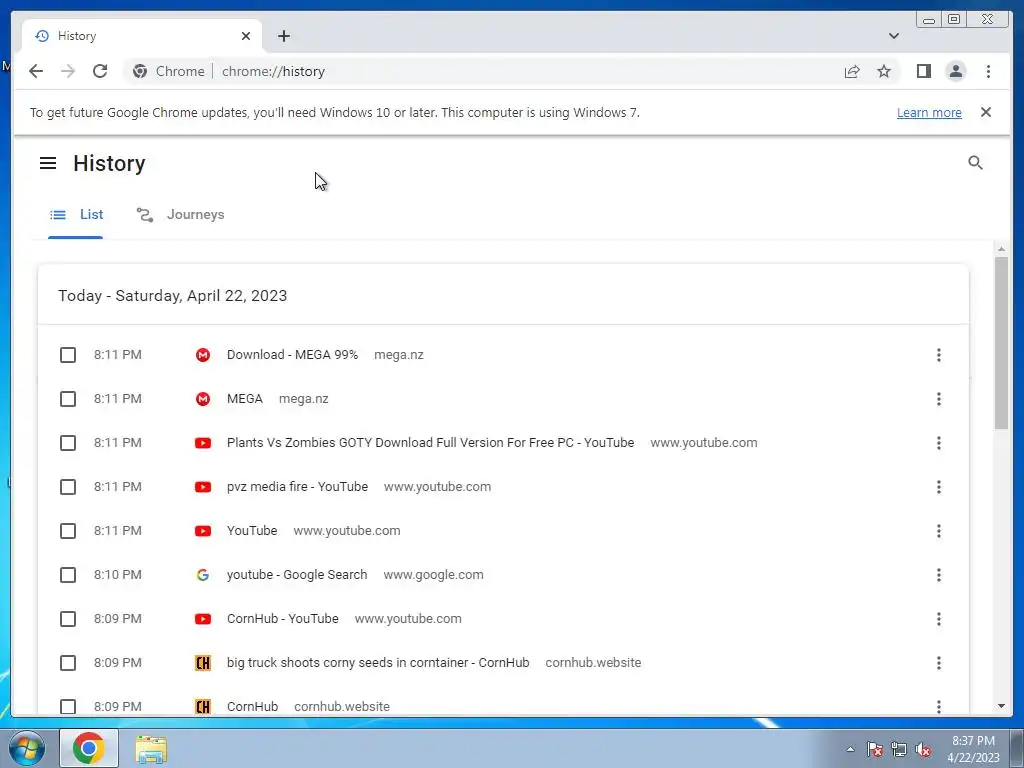This screenshot has height=768, width=1024.
Task: Tick checkbox for big truck shoots corny seeds
Action: pyautogui.click(x=68, y=663)
